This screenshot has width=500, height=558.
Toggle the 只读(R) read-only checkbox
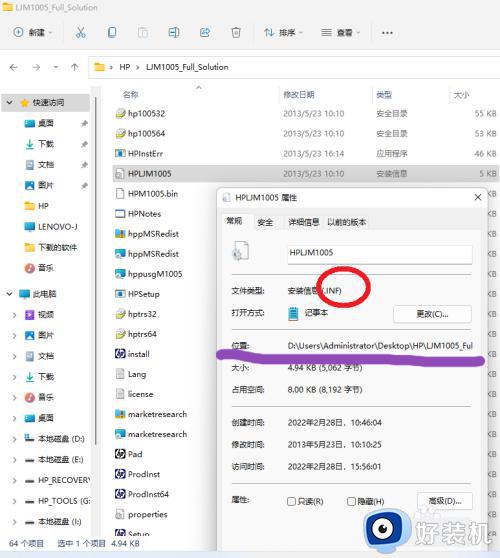coord(291,501)
